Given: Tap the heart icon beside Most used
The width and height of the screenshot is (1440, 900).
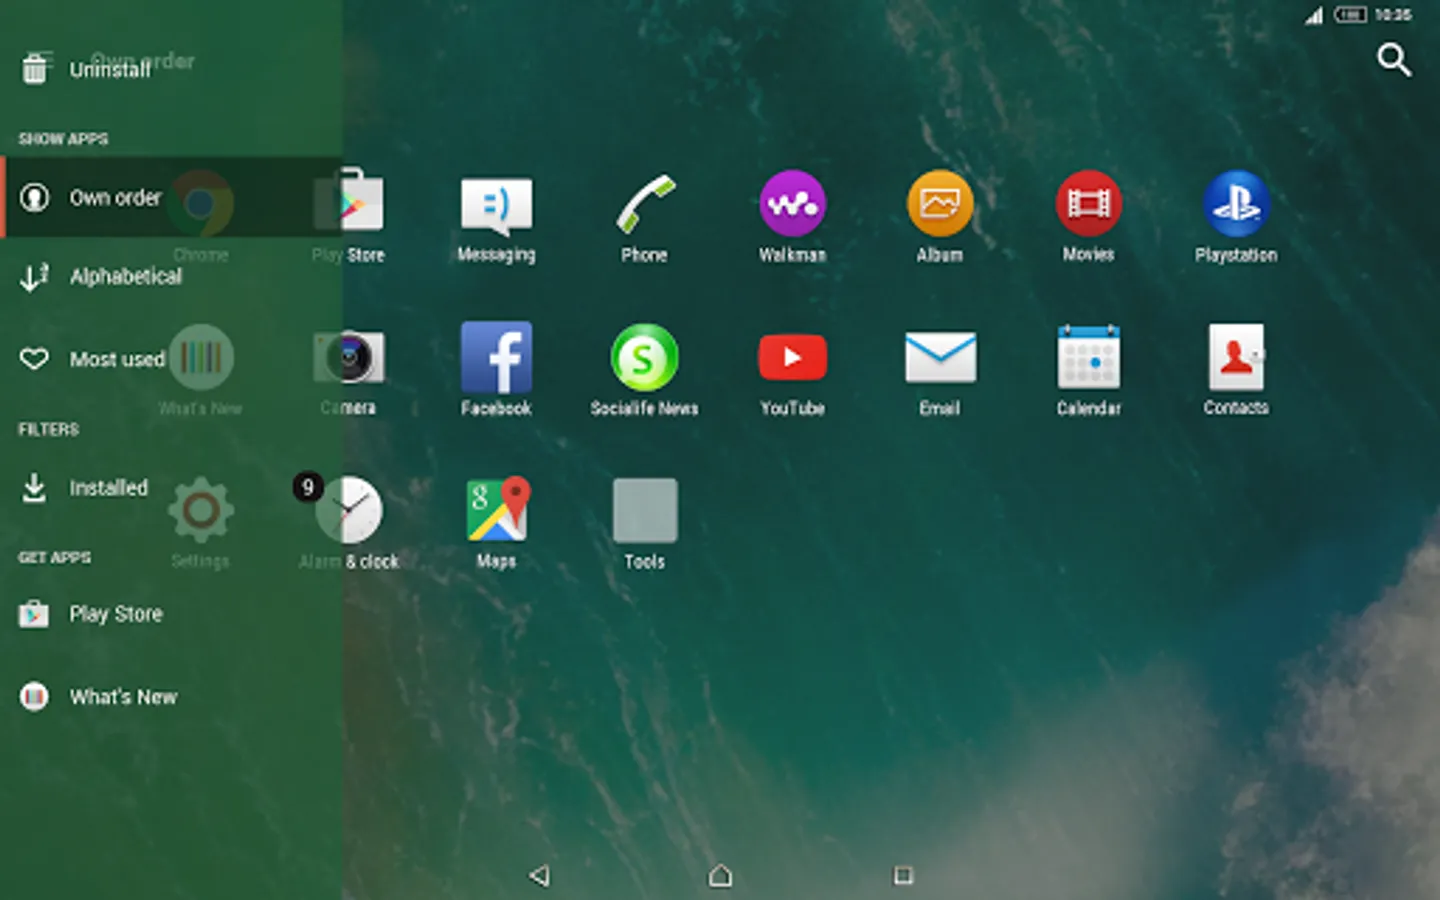Looking at the screenshot, I should point(34,359).
